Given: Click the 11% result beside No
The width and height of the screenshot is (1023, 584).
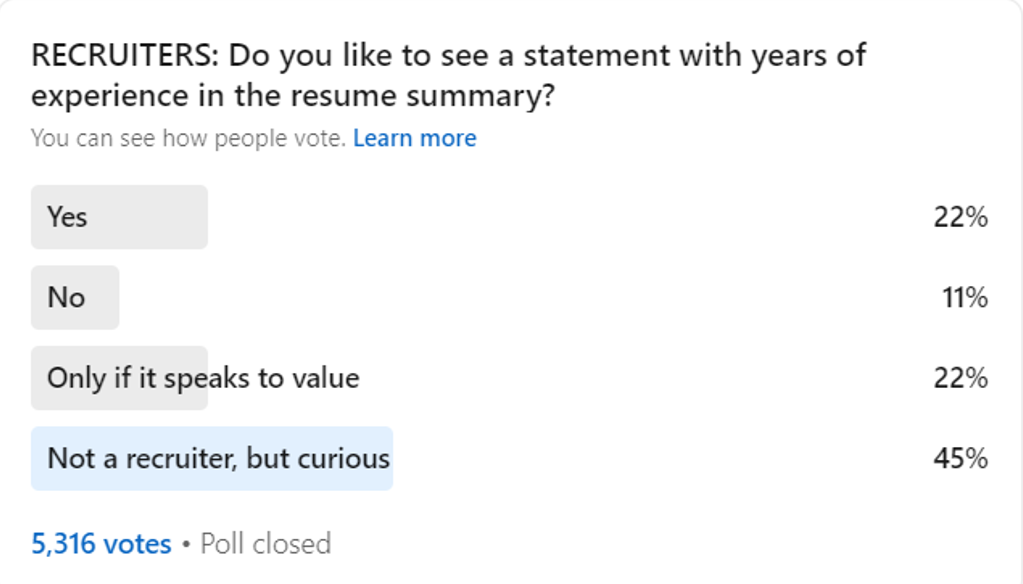Looking at the screenshot, I should coord(965,298).
